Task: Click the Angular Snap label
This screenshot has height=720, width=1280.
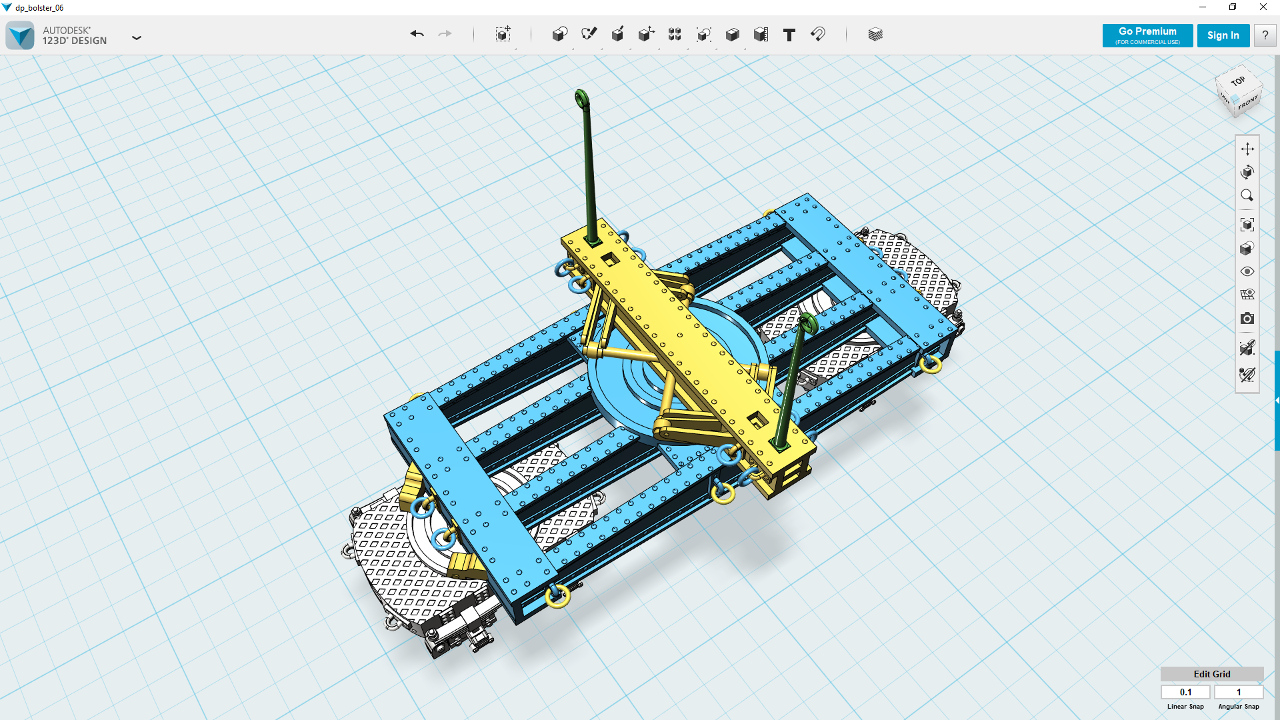Action: (1238, 707)
